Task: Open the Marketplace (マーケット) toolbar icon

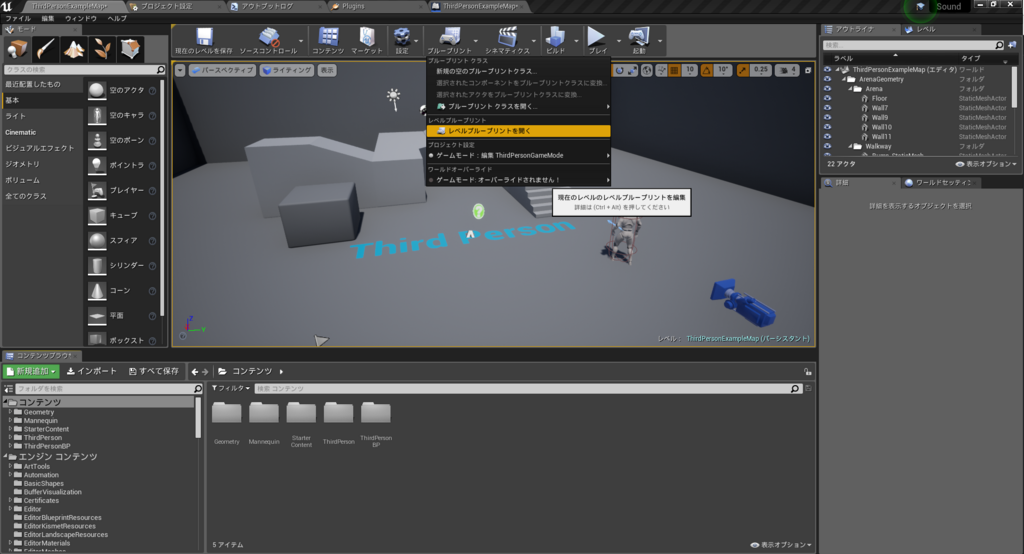Action: tap(366, 37)
